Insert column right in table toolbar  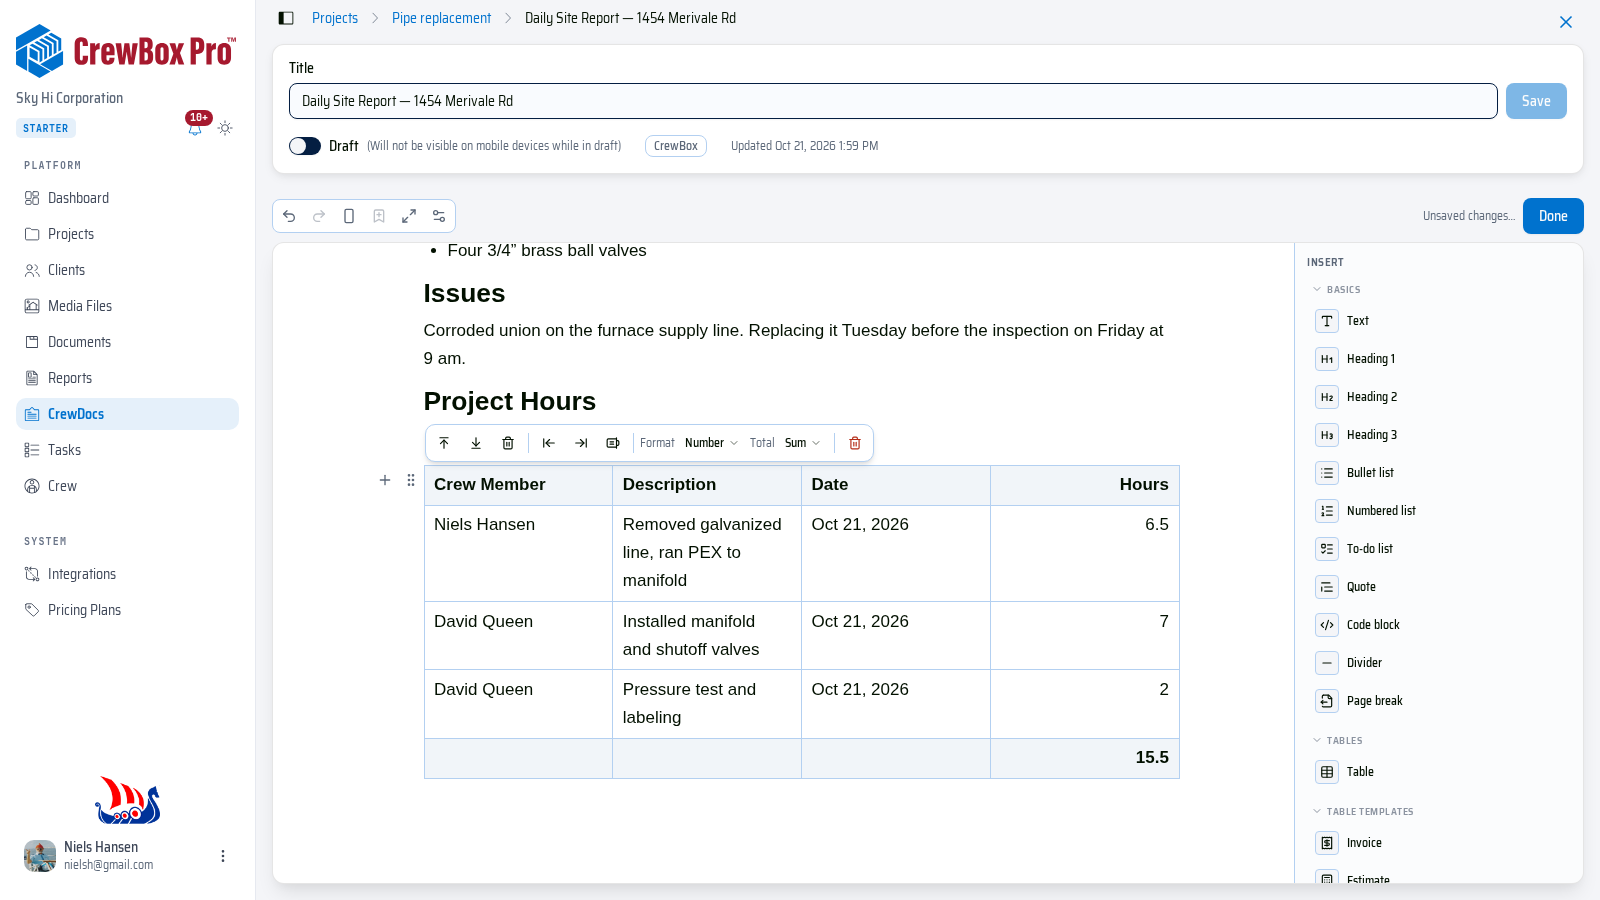pos(581,443)
